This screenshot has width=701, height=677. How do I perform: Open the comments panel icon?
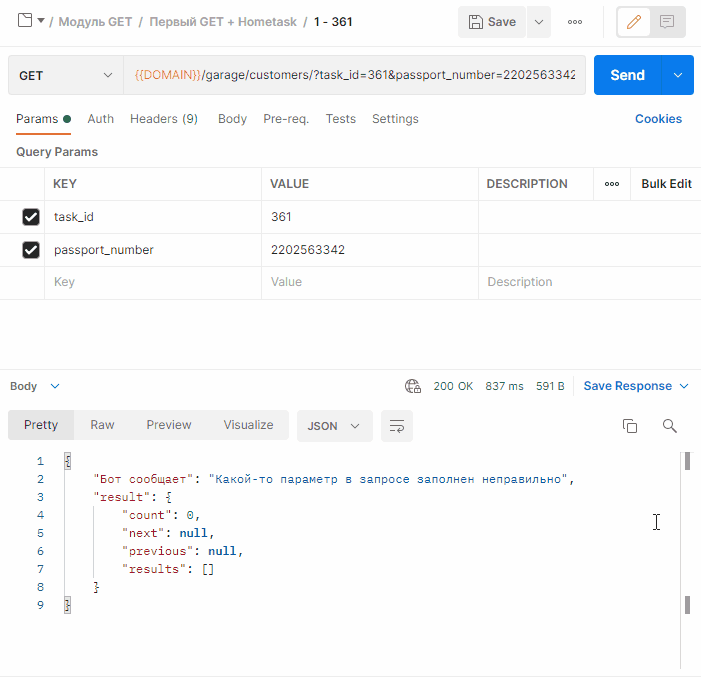point(667,22)
